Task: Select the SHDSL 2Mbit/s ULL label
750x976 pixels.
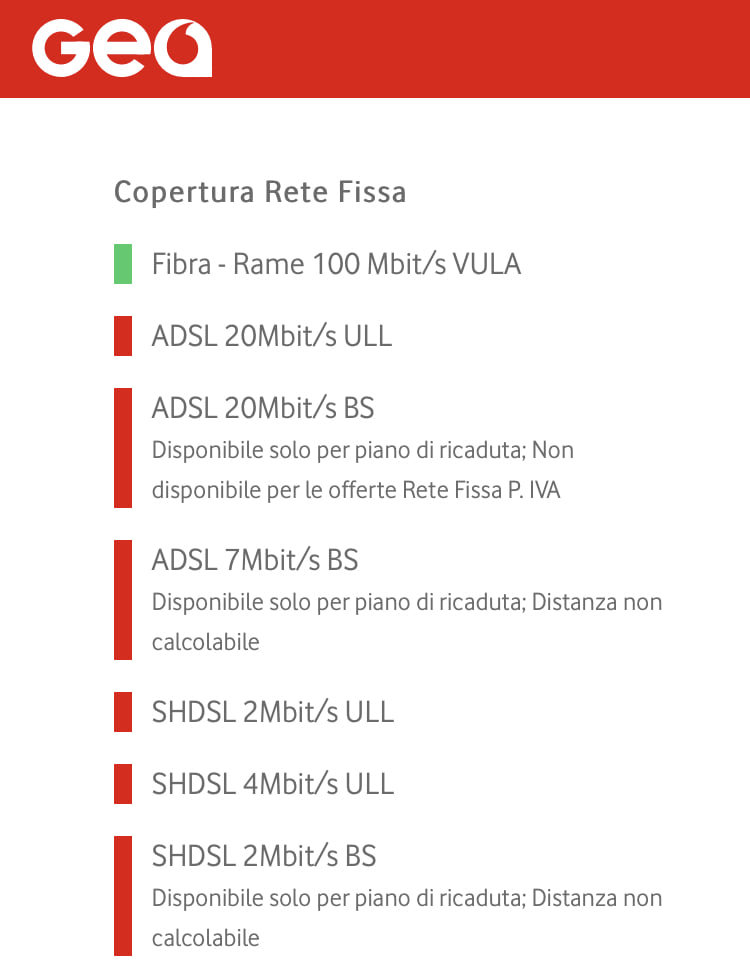Action: [273, 712]
